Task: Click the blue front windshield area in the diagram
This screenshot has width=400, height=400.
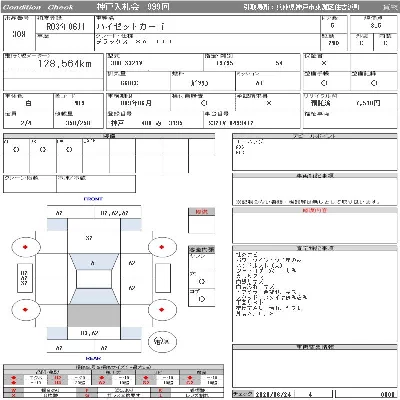Action: click(94, 262)
